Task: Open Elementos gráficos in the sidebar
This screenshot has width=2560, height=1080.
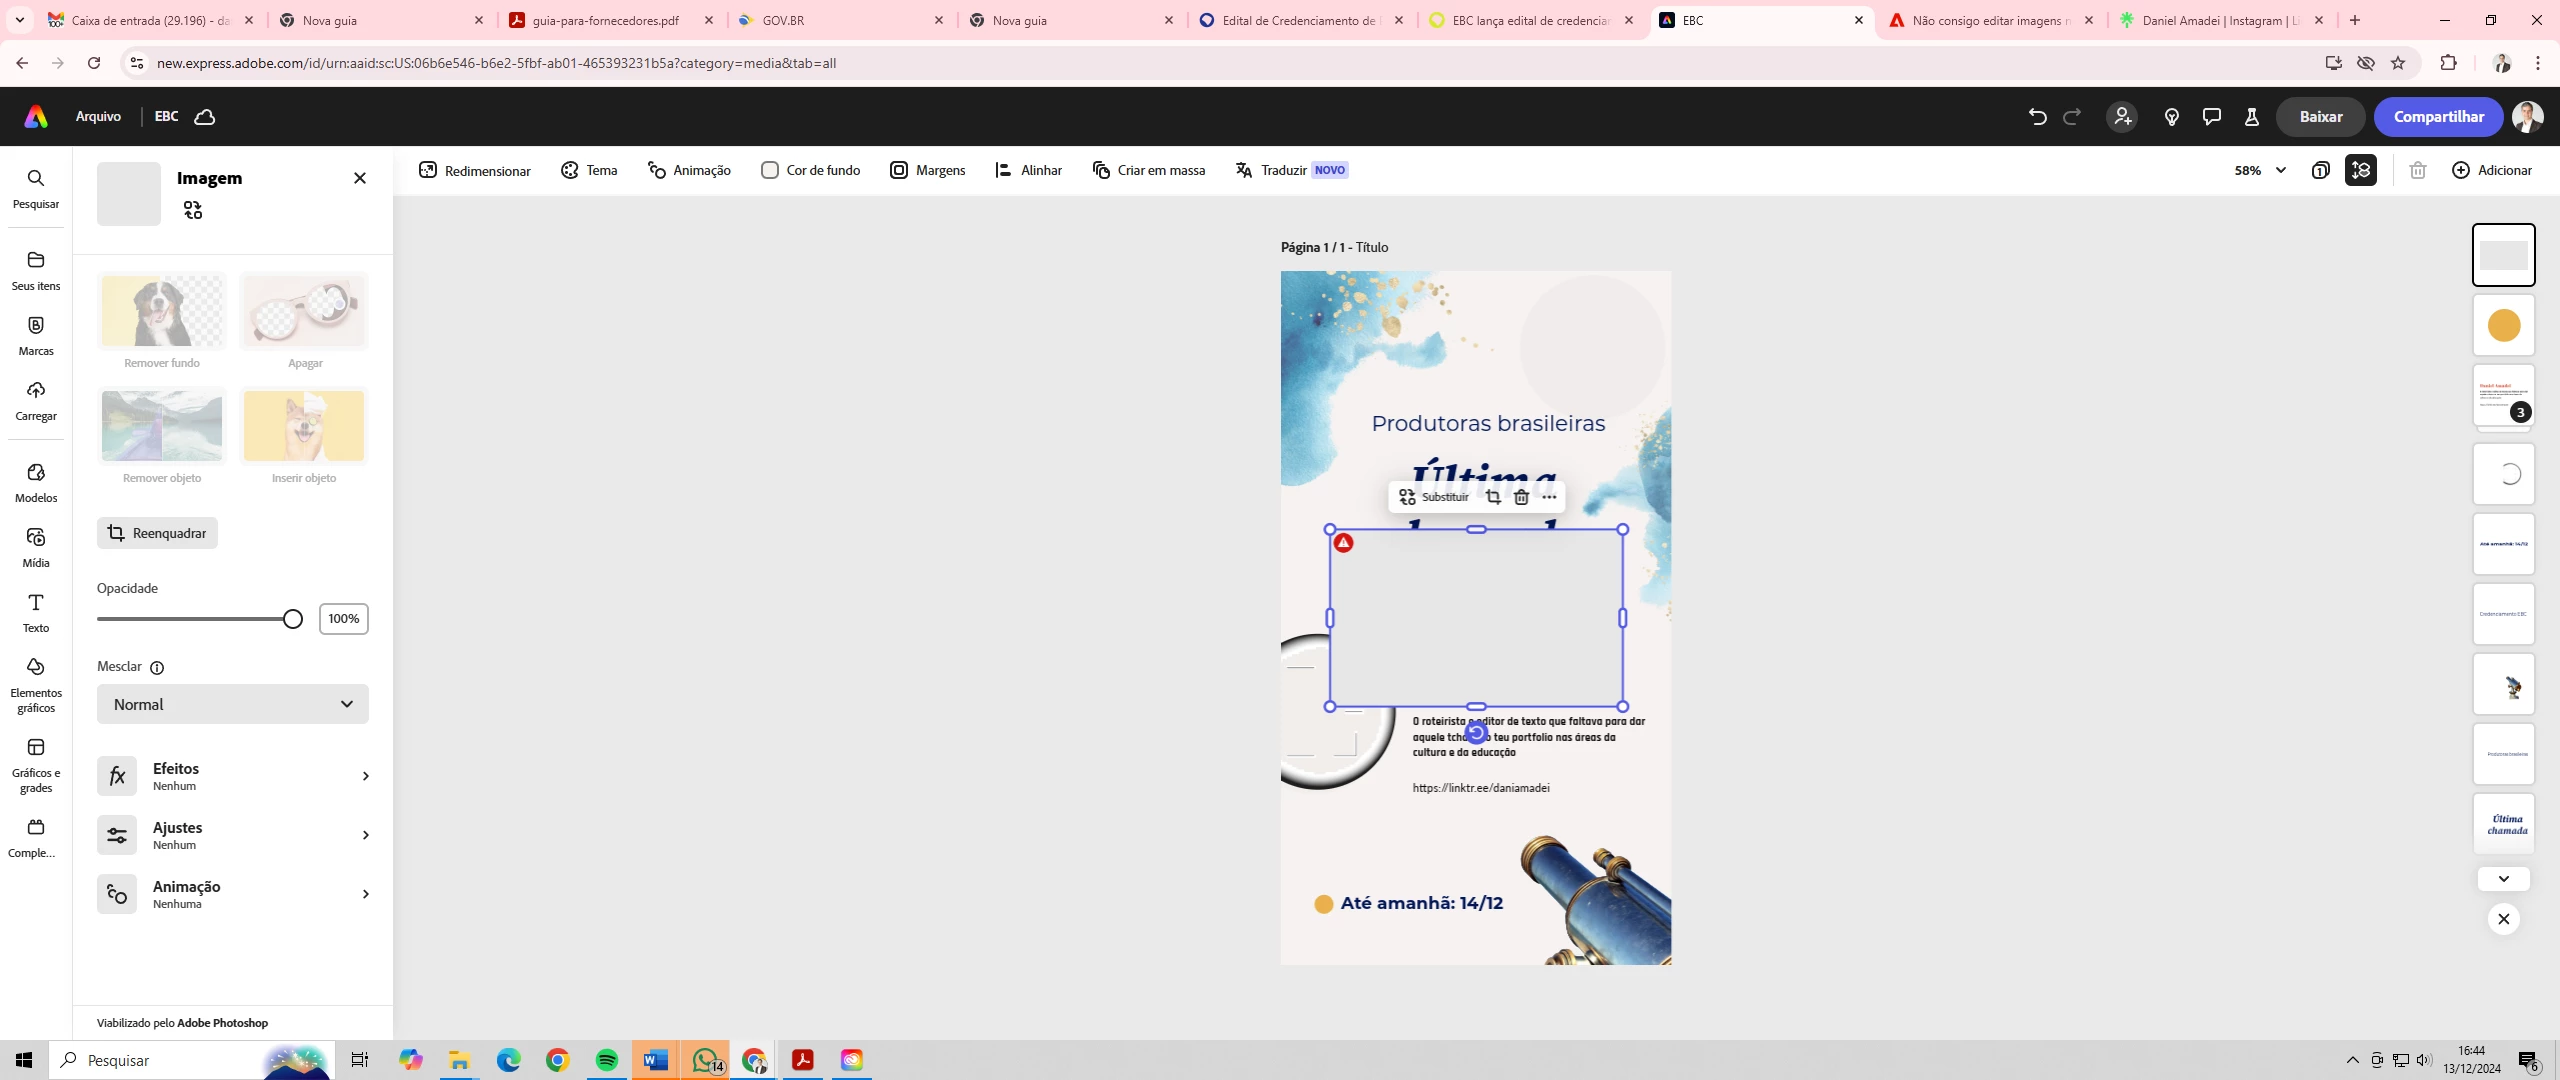Action: pos(36,684)
